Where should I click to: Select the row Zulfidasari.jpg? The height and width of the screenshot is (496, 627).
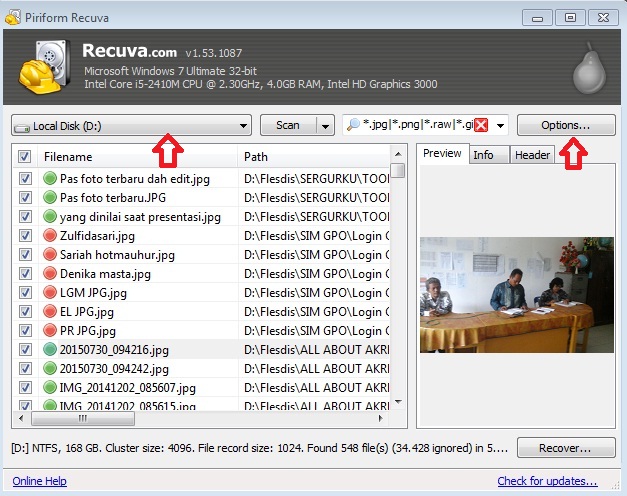(x=201, y=235)
